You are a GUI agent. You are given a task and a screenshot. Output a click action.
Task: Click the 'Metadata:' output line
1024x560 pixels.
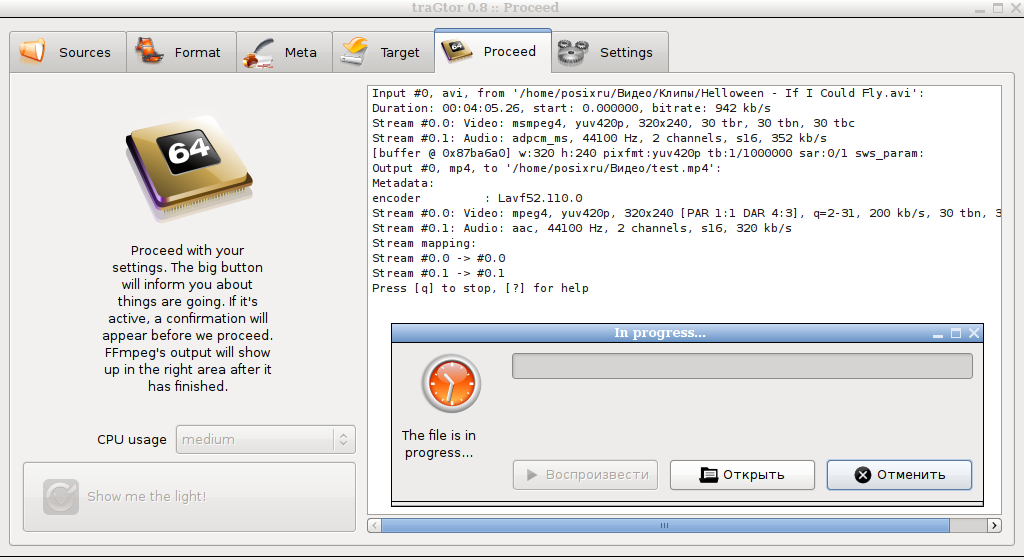point(403,183)
